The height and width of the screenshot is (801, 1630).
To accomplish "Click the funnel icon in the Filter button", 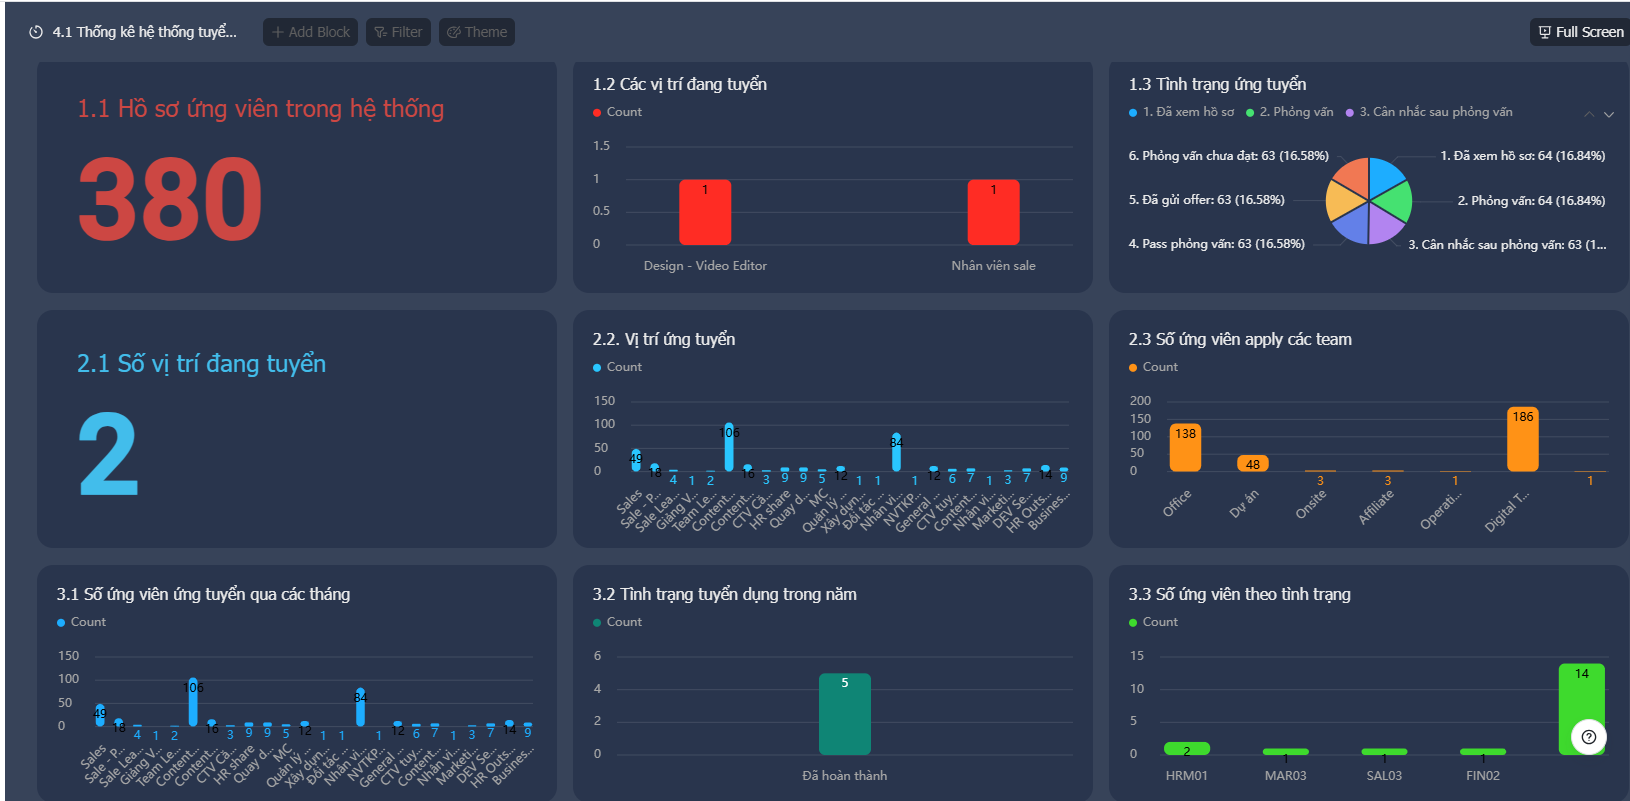I will pyautogui.click(x=381, y=32).
